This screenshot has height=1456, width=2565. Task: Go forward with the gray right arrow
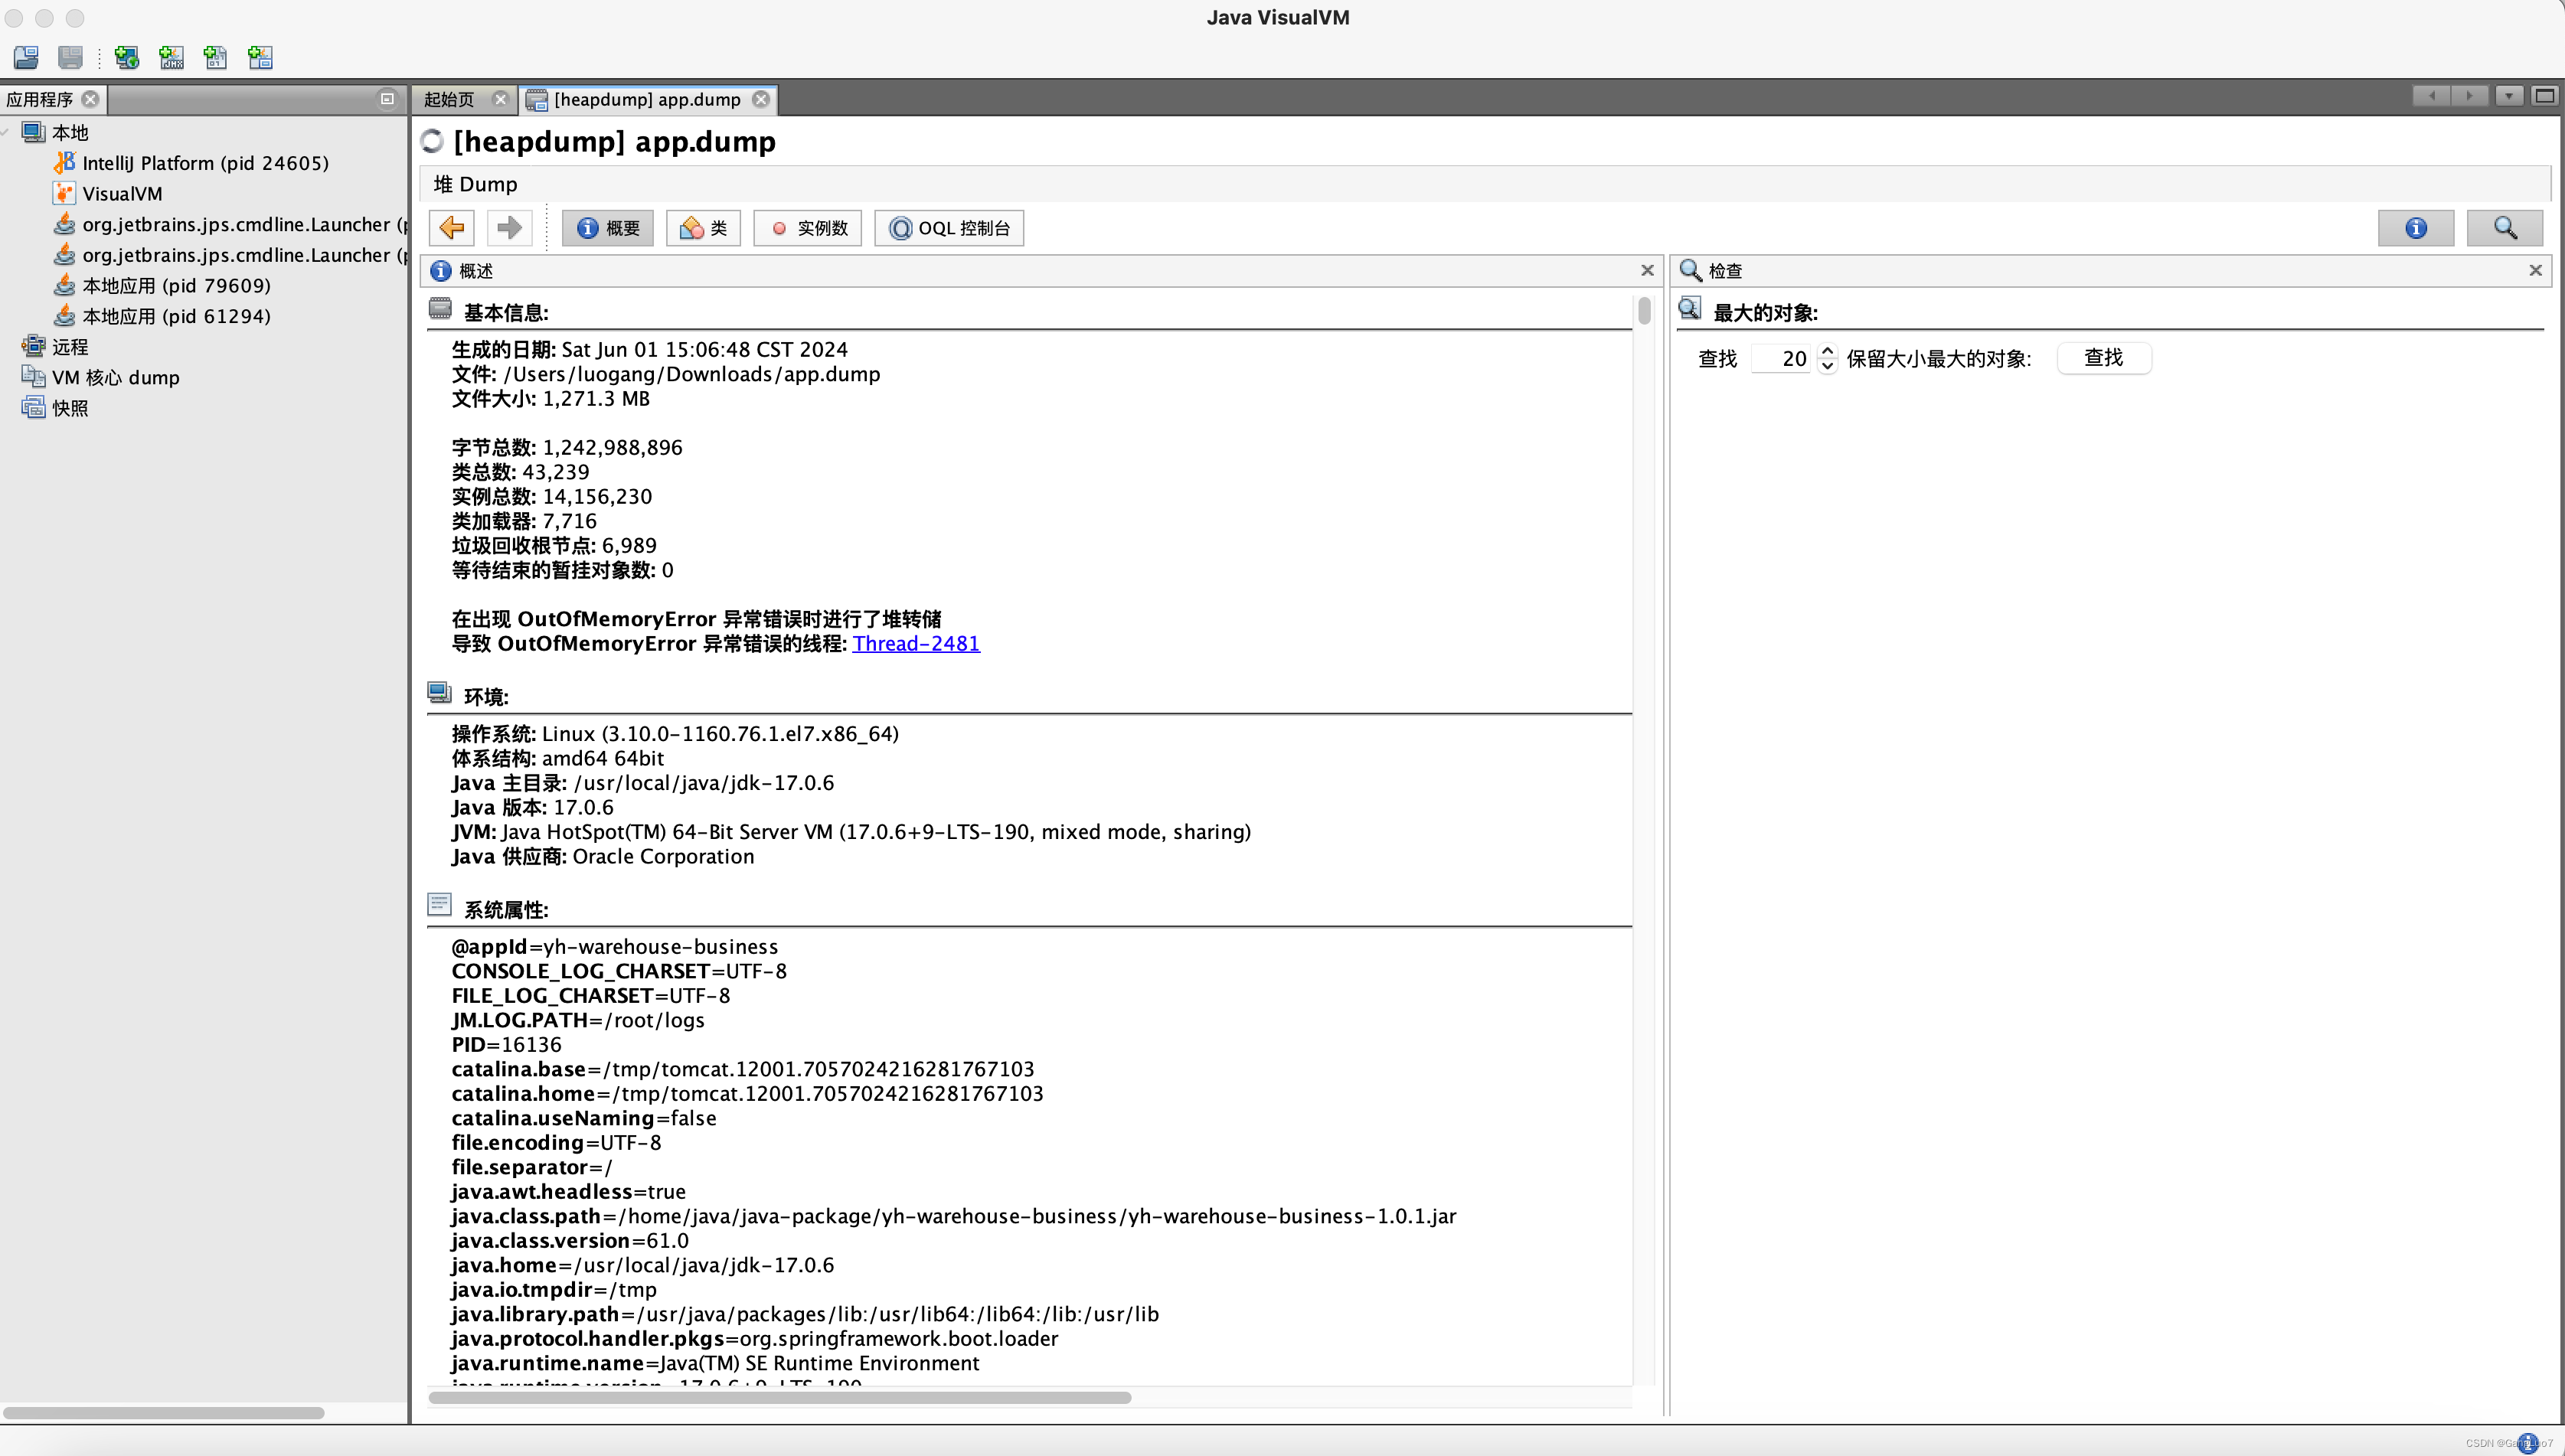tap(510, 228)
